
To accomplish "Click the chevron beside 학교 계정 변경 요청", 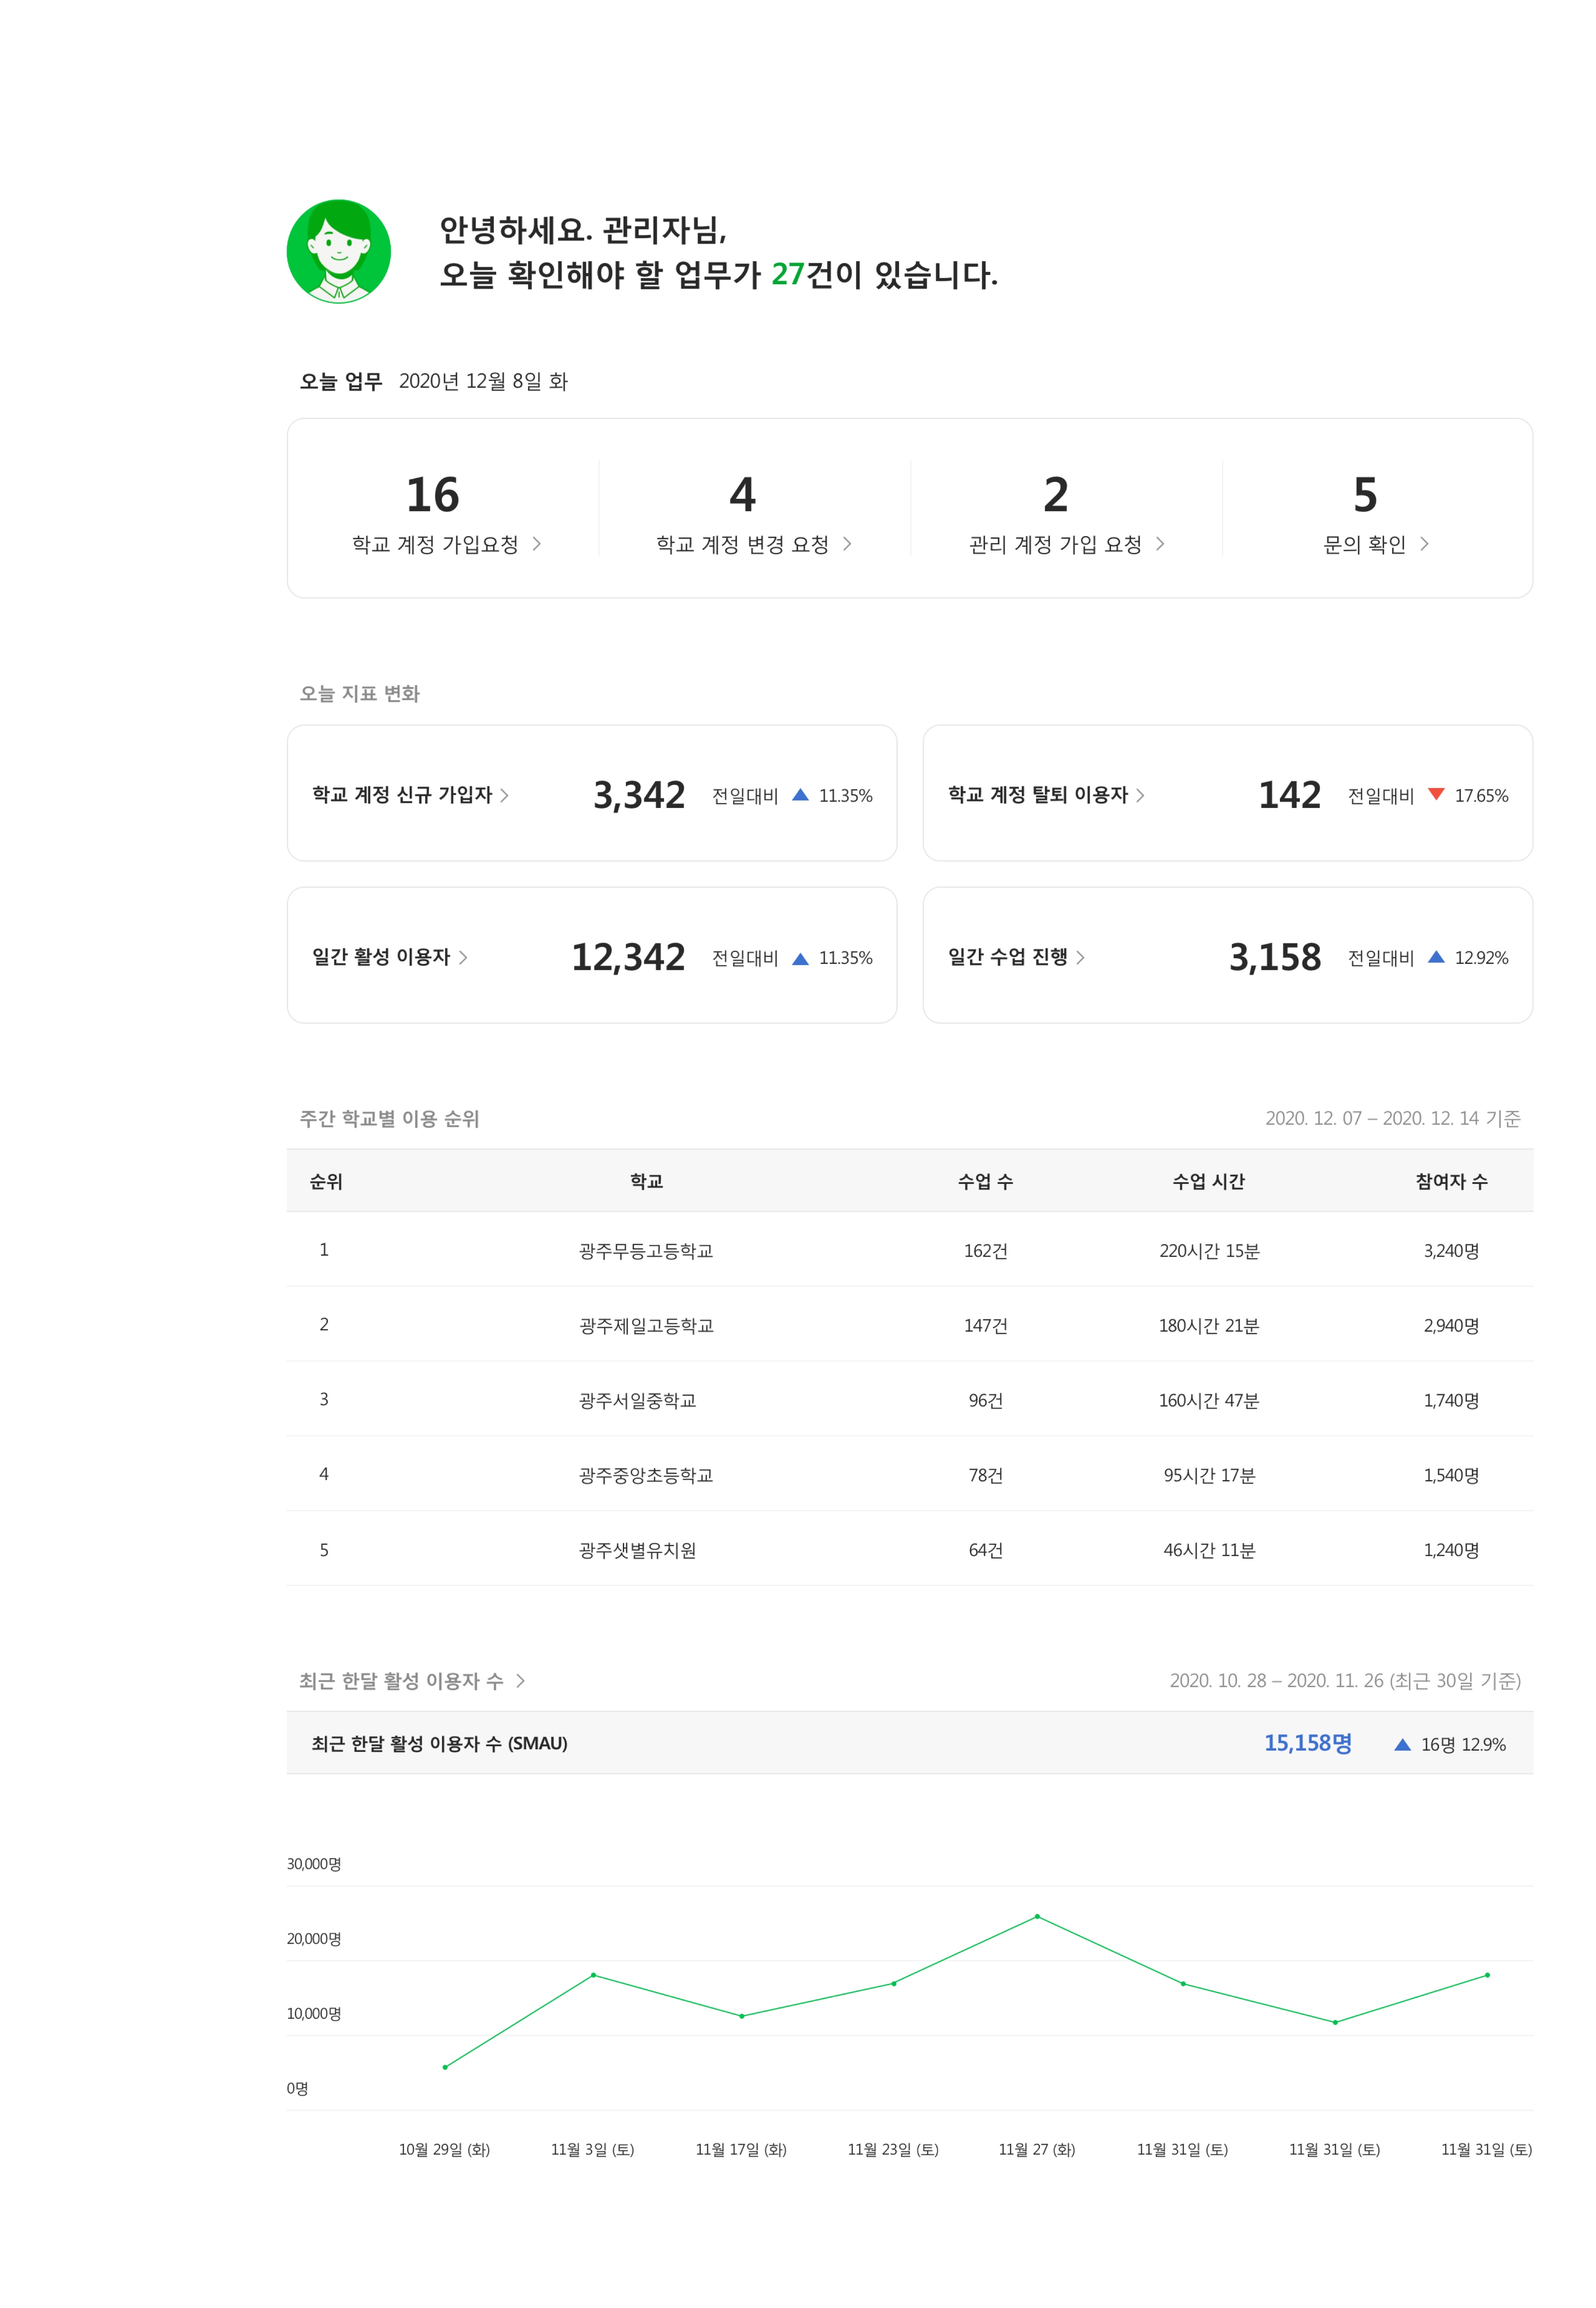I will click(847, 544).
